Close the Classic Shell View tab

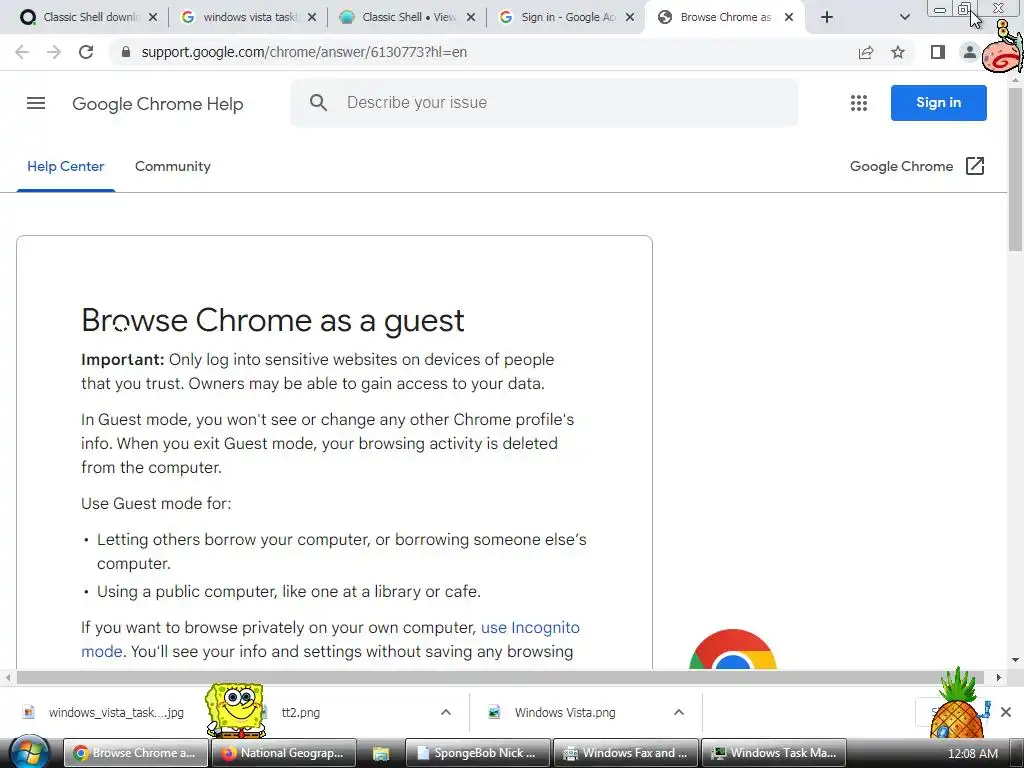tap(471, 17)
